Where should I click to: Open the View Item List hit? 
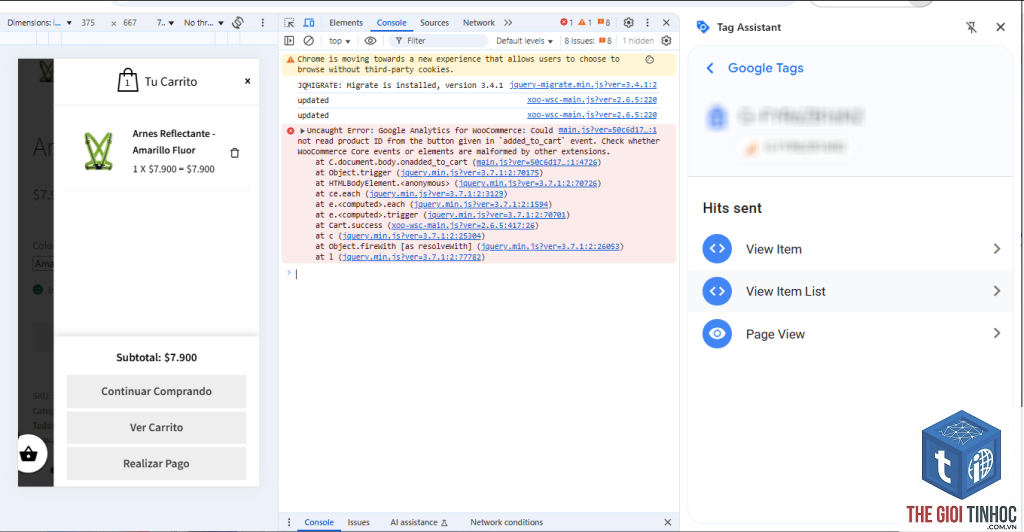pos(852,291)
